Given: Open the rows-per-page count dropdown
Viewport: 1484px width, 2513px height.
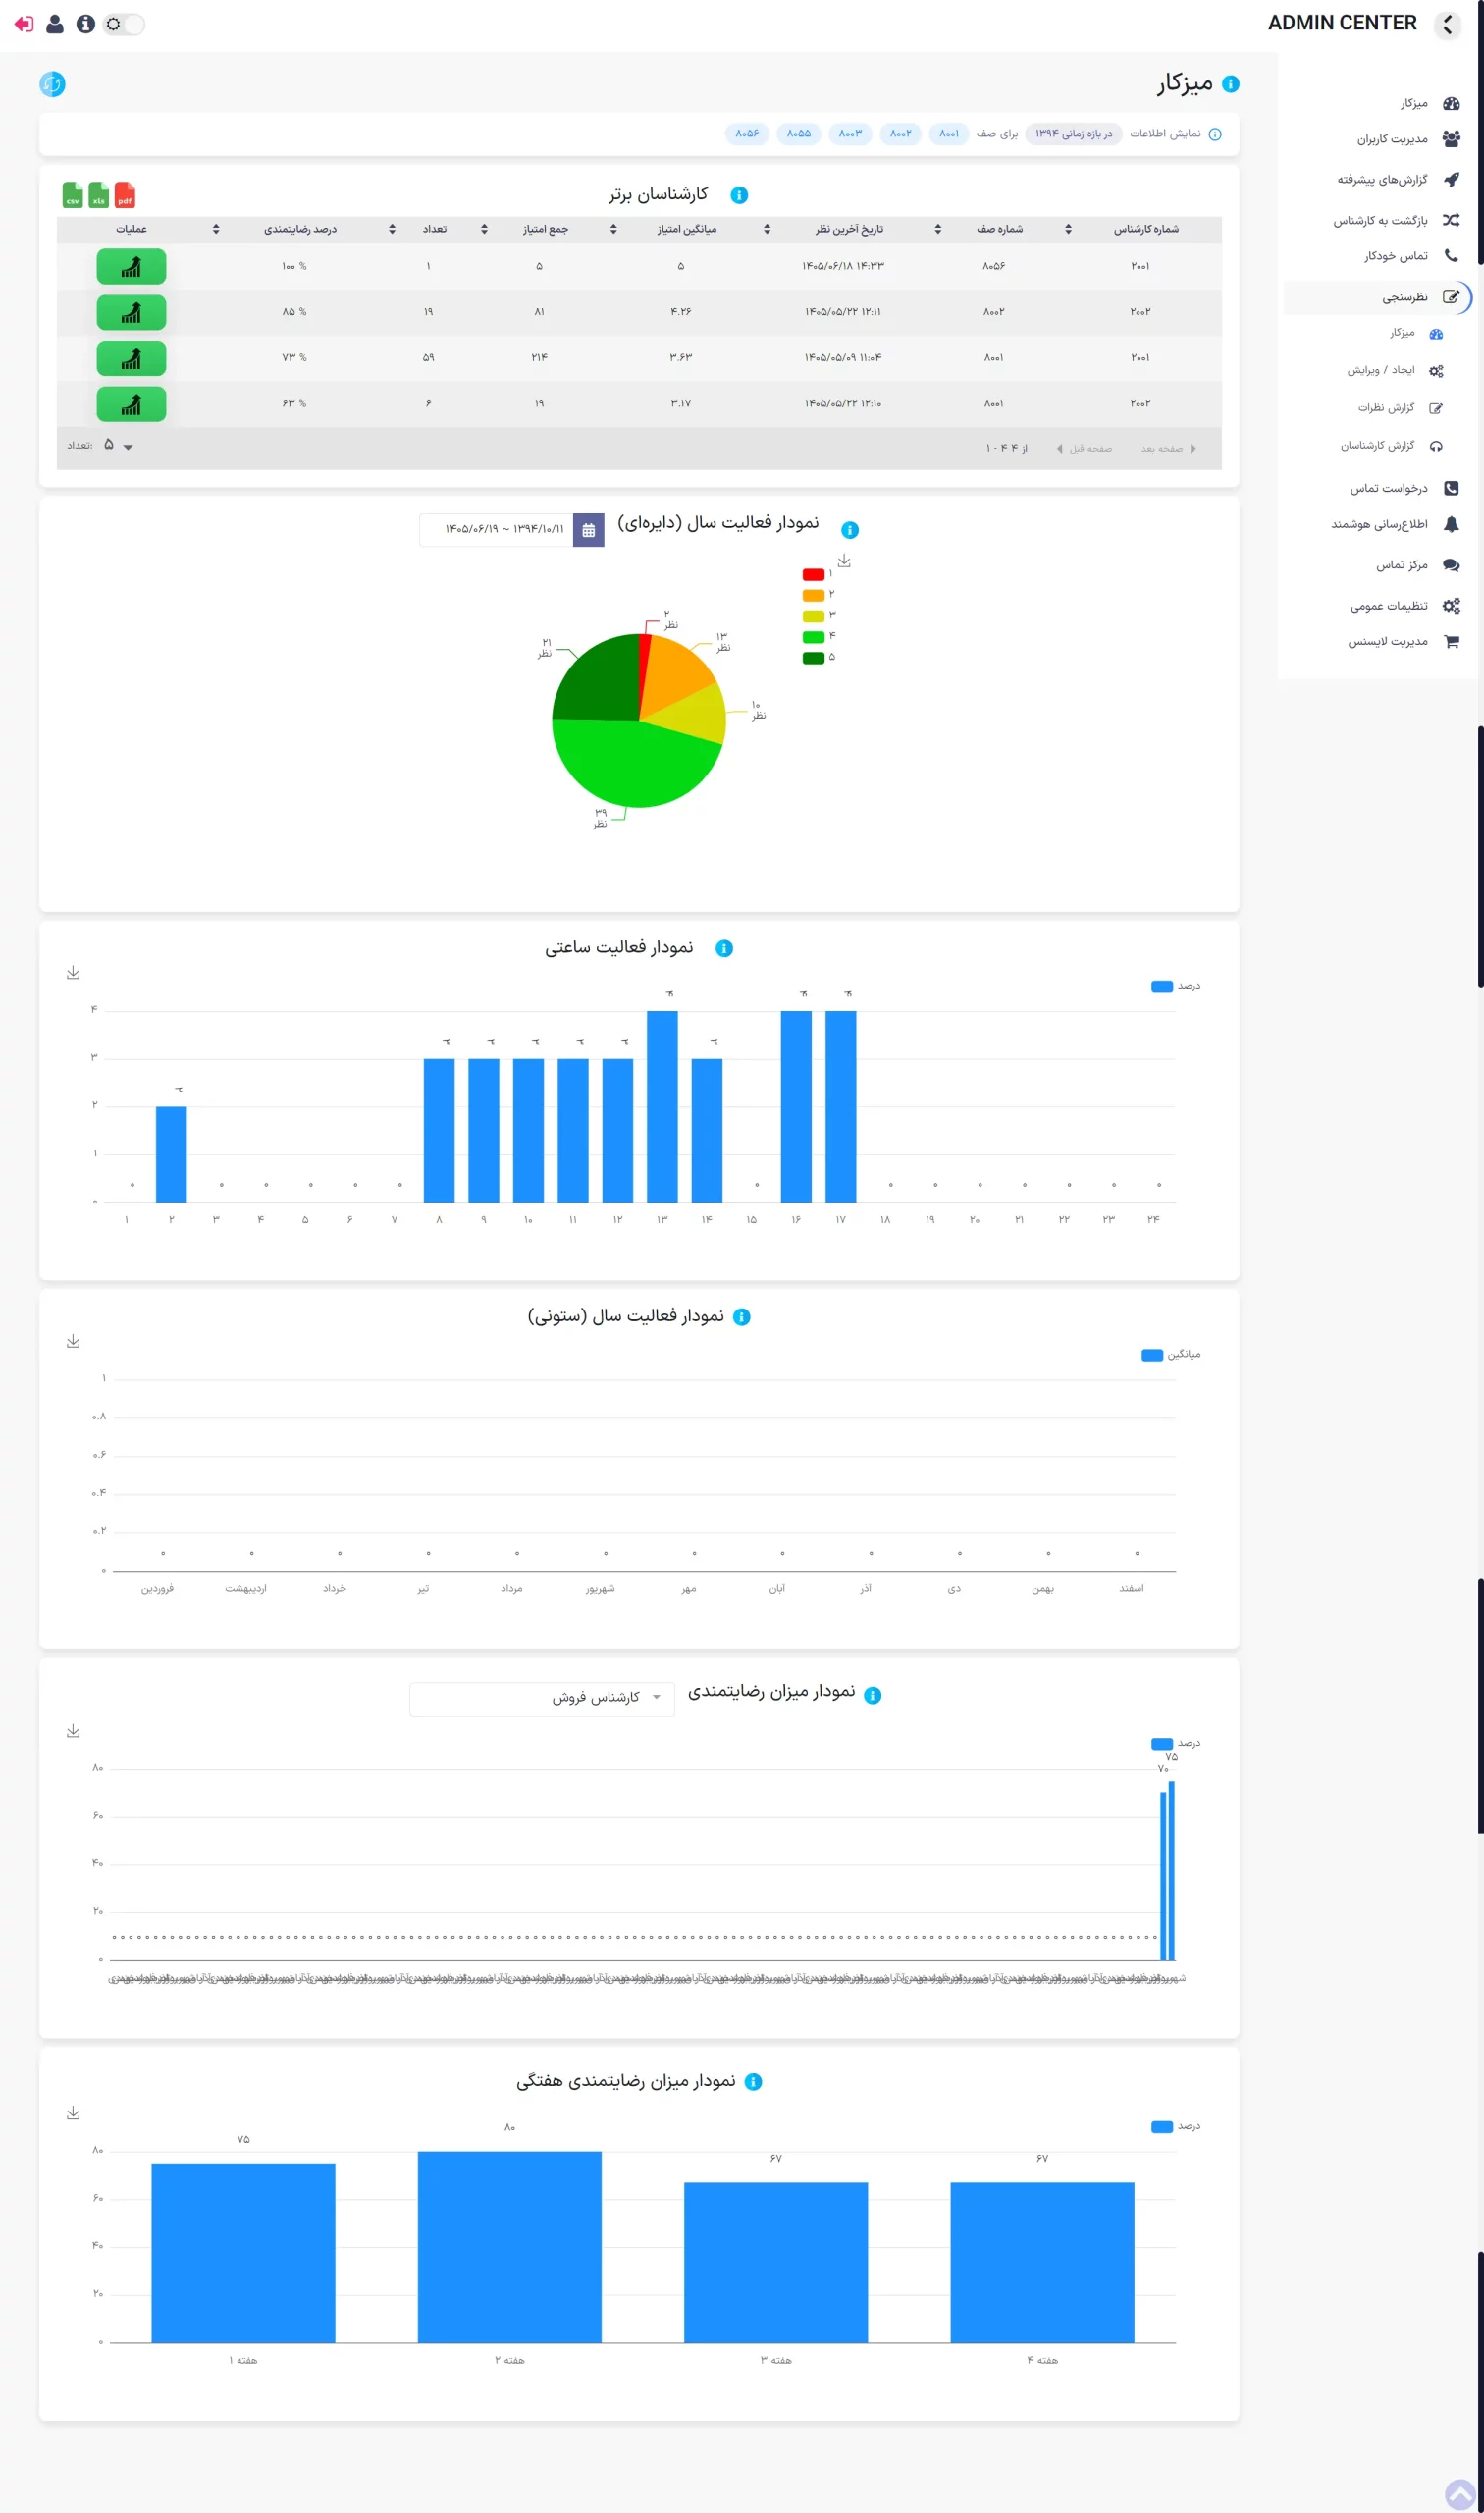Looking at the screenshot, I should click(x=119, y=446).
